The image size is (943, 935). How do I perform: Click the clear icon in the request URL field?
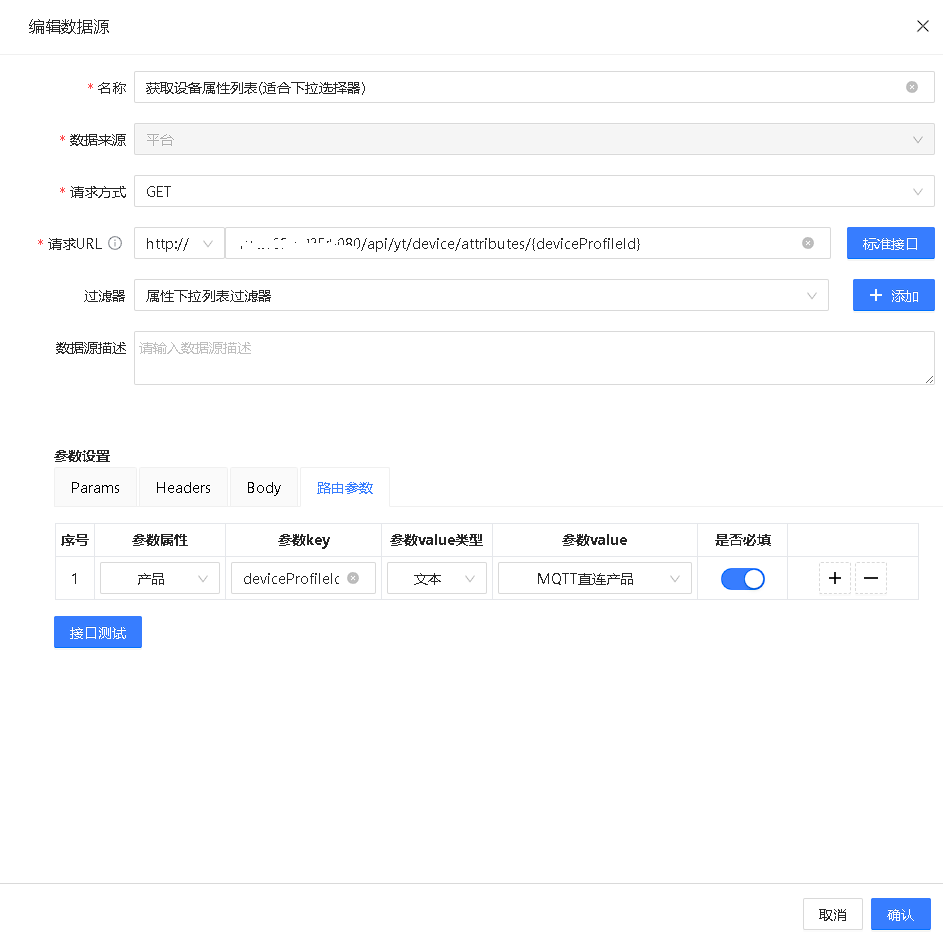808,243
